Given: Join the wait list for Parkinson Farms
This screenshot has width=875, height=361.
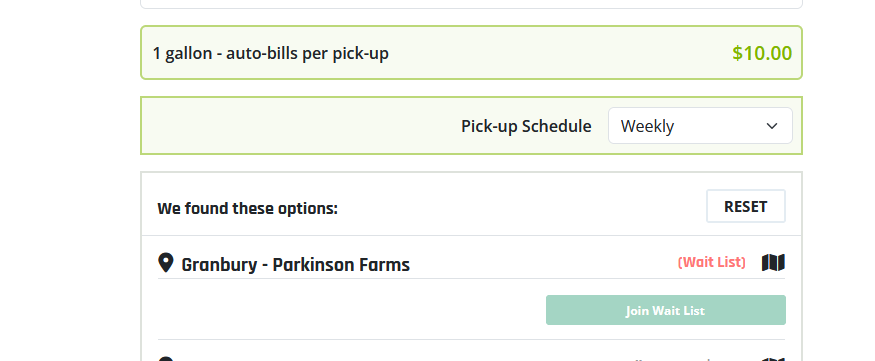Looking at the screenshot, I should pos(666,310).
